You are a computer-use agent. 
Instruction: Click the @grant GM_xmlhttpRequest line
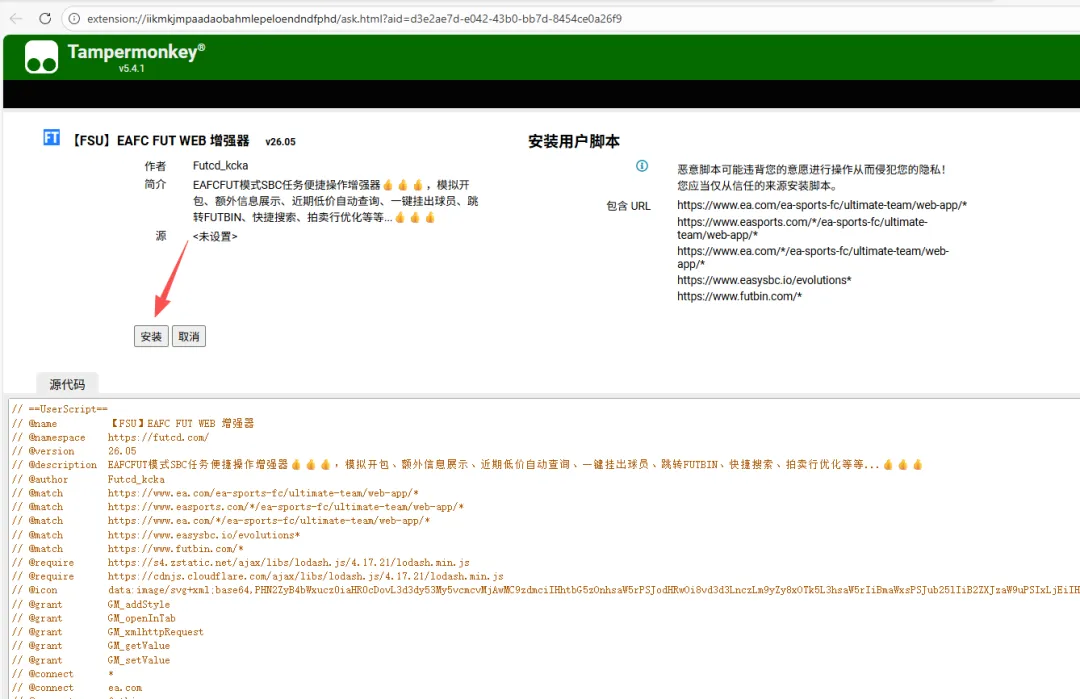tap(107, 632)
